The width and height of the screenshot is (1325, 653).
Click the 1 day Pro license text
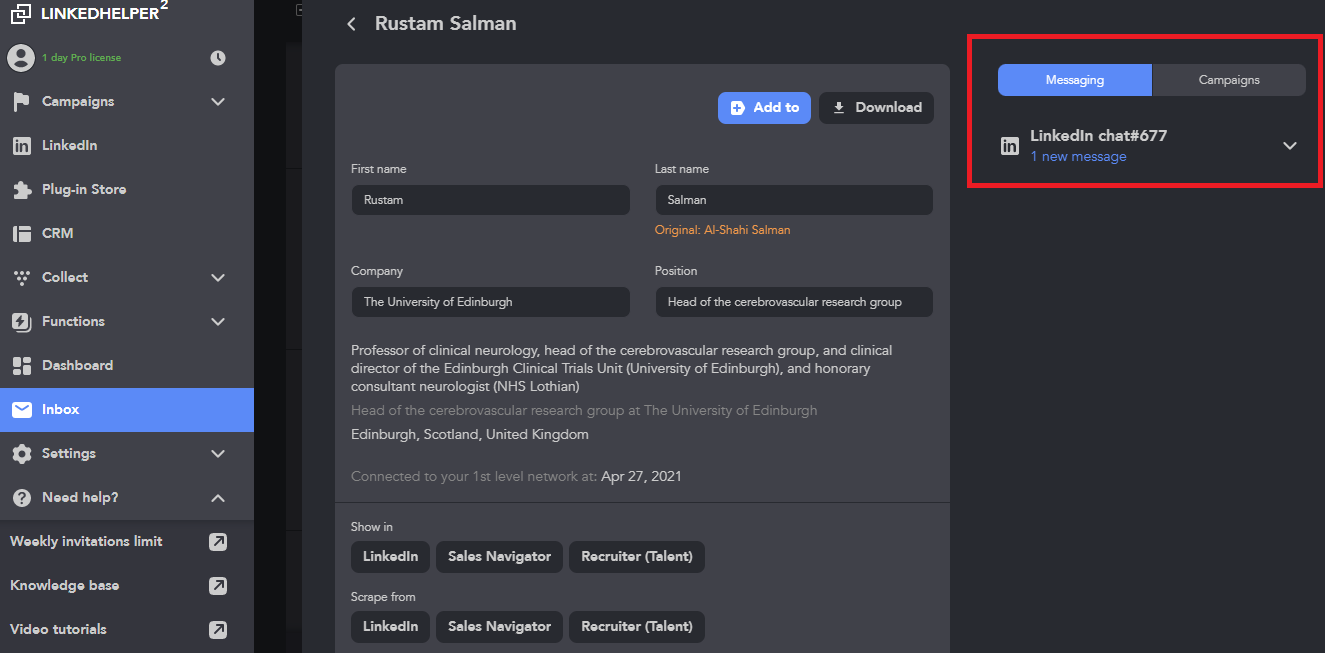pyautogui.click(x=81, y=58)
